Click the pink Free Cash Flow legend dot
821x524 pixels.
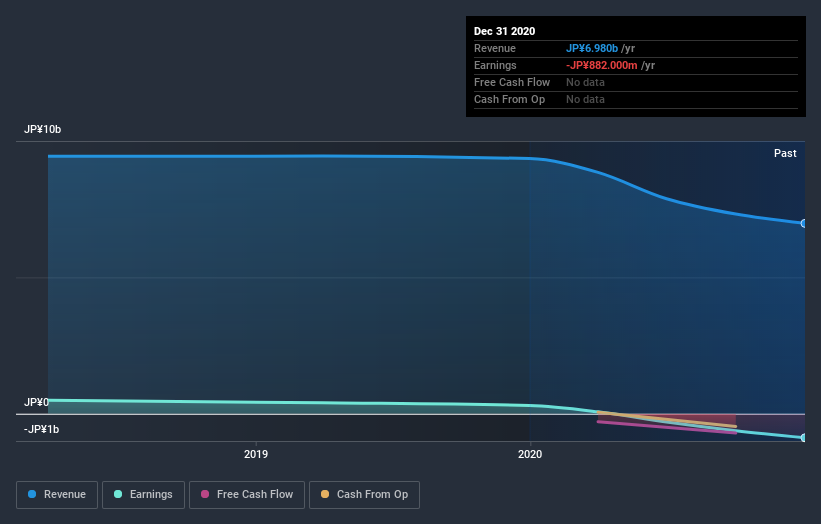point(205,494)
